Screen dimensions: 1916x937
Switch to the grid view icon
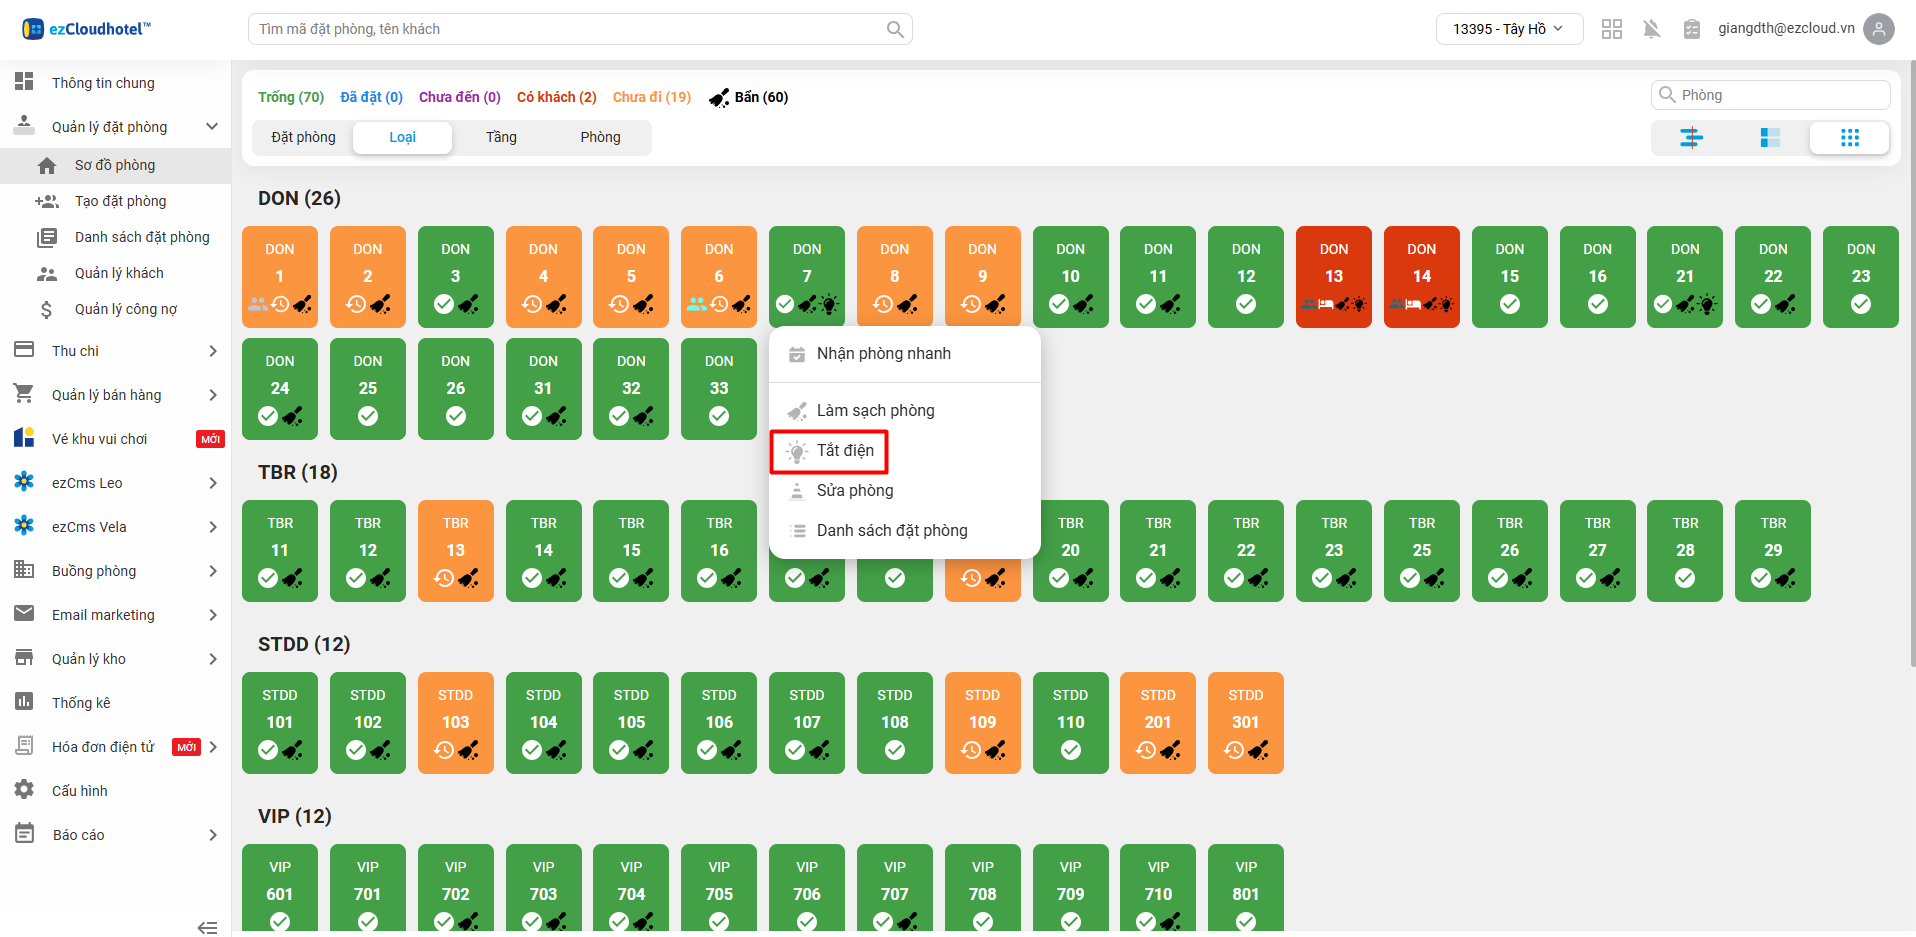point(1849,138)
